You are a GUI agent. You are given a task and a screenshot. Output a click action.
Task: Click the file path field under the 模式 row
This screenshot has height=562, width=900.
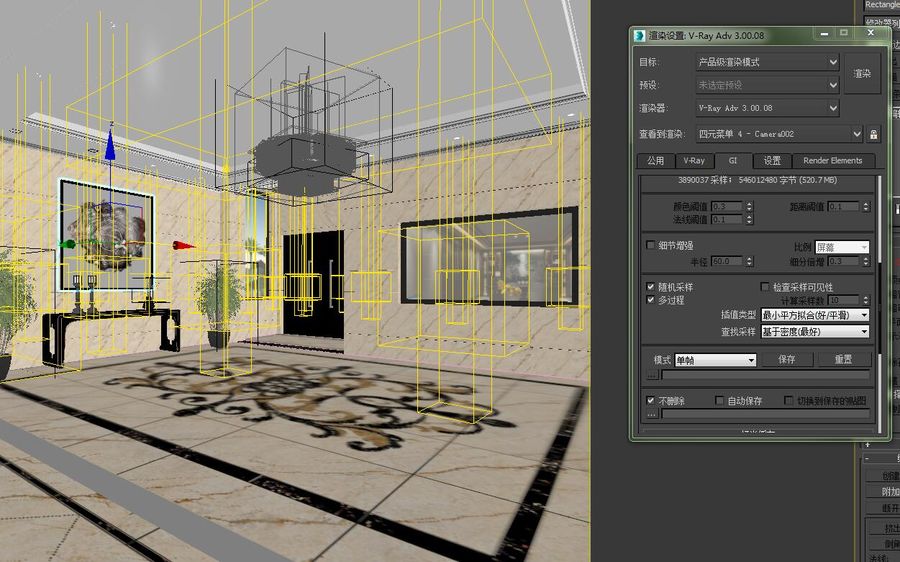(x=766, y=375)
